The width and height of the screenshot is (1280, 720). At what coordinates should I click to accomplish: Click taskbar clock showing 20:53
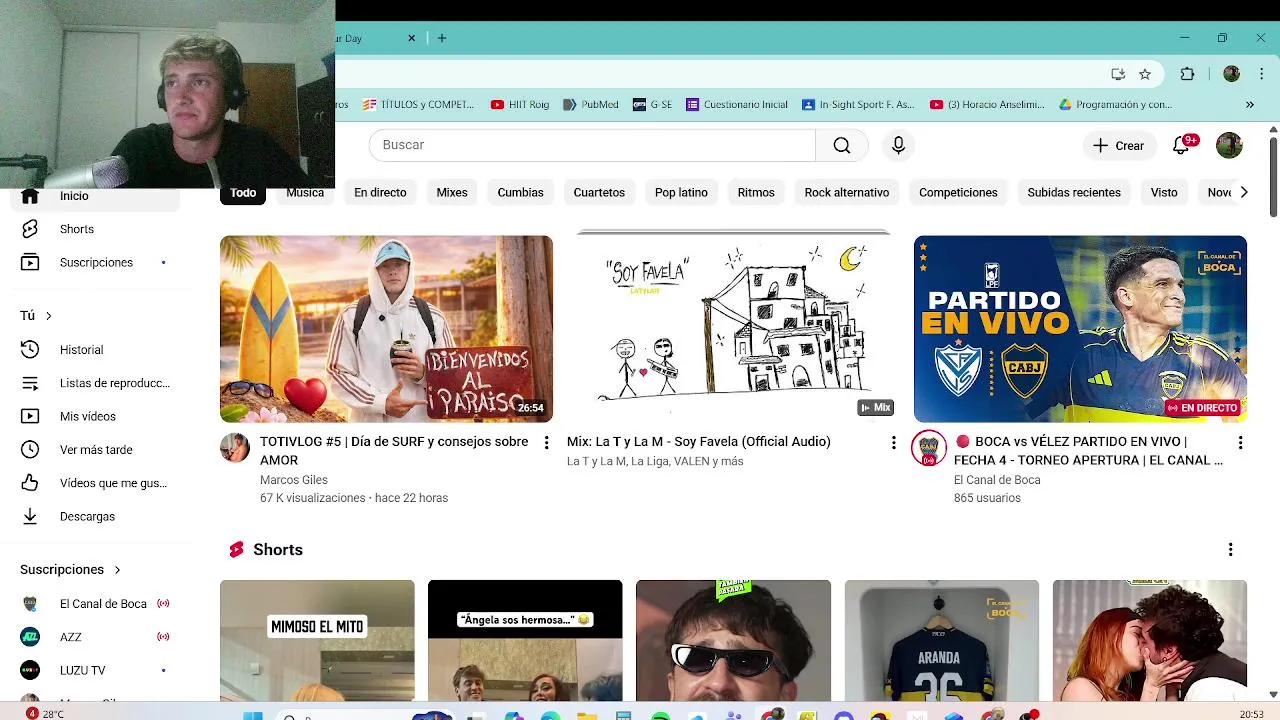click(1251, 714)
